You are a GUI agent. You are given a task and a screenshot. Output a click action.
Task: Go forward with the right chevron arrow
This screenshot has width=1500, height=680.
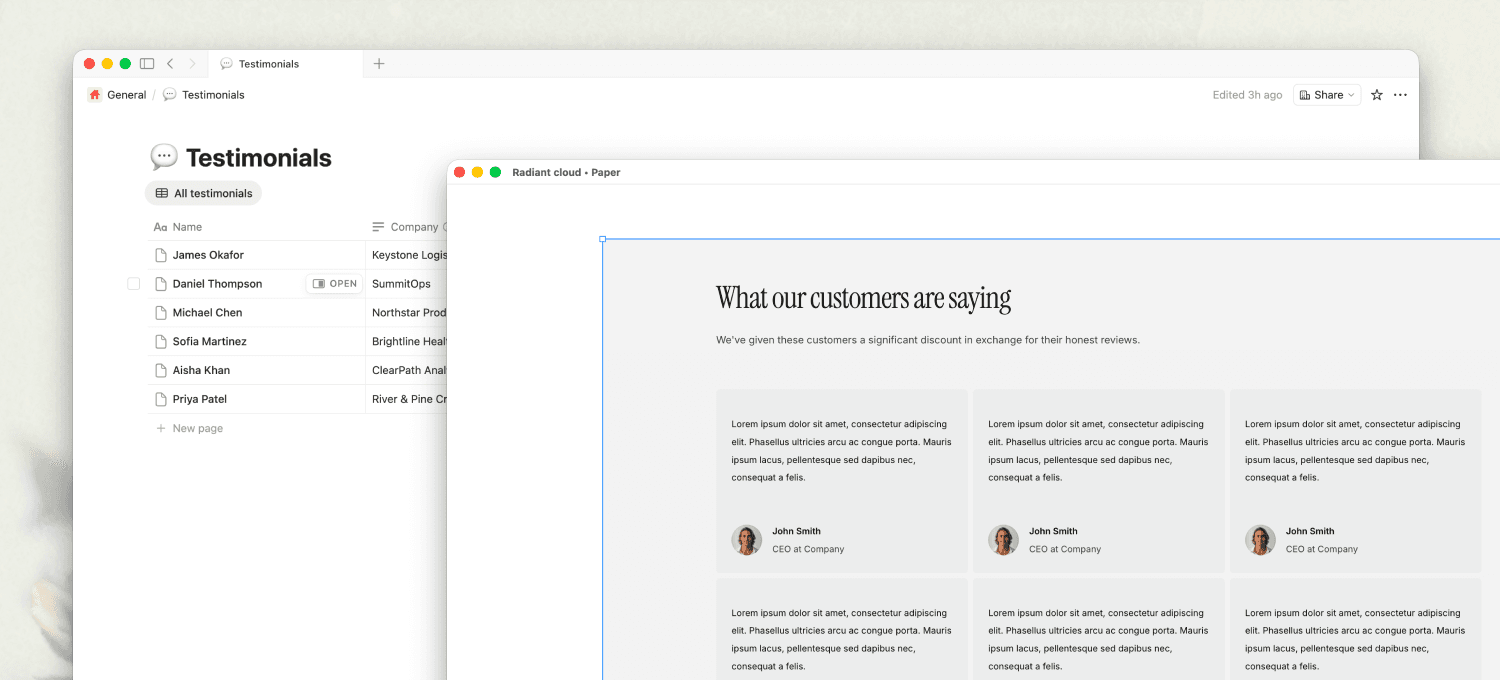click(192, 64)
